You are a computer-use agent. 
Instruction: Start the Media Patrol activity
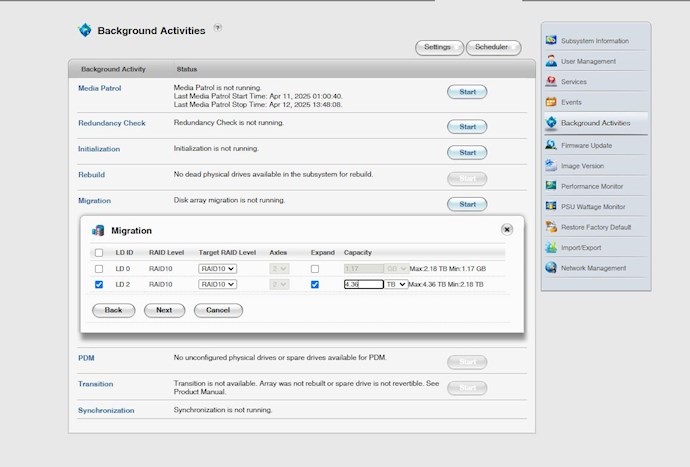coord(466,92)
